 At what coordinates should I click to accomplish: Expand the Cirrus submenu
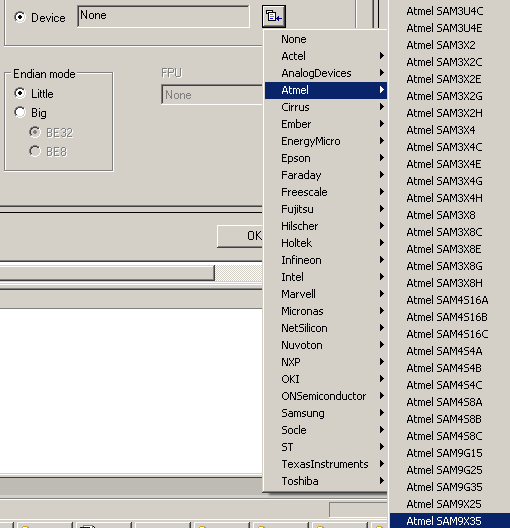[x=326, y=107]
